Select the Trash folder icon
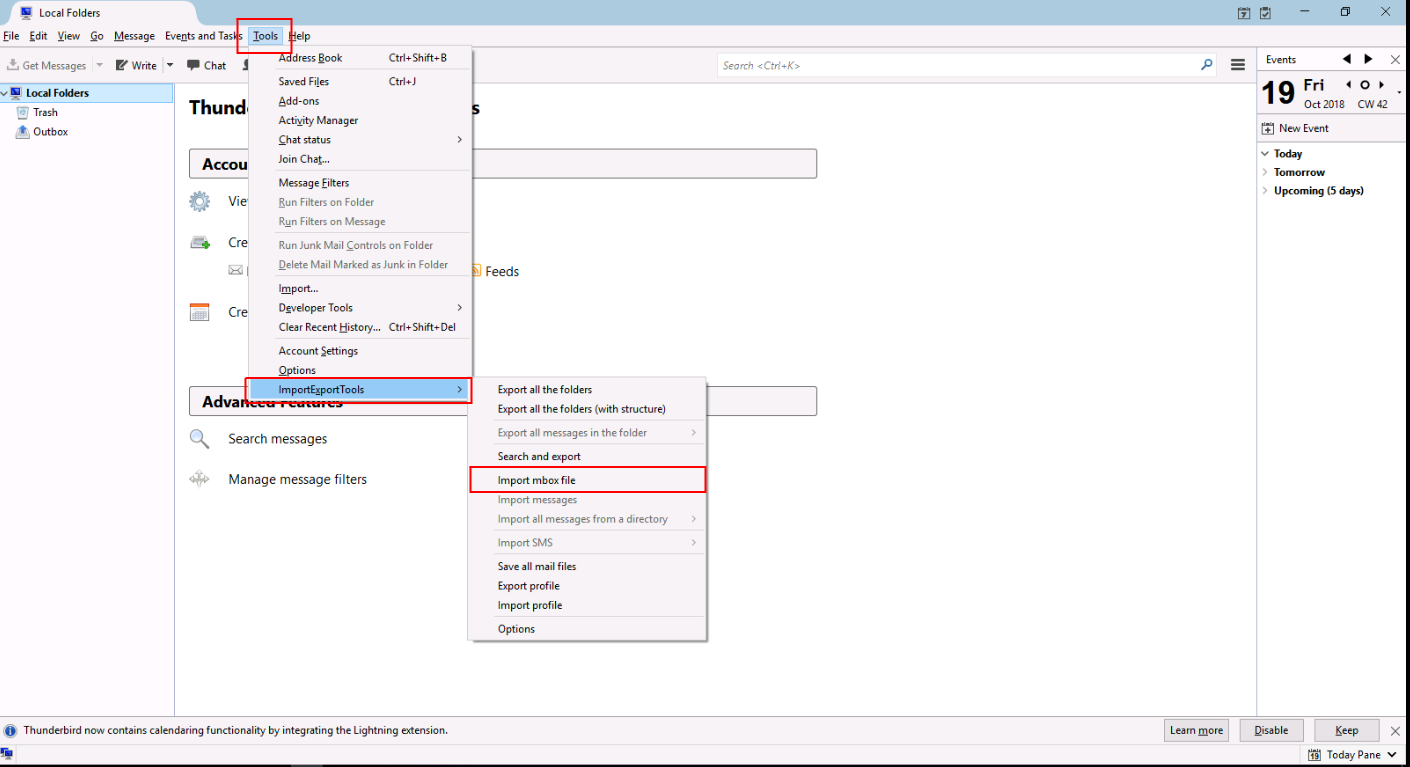The height and width of the screenshot is (767, 1410). [22, 113]
